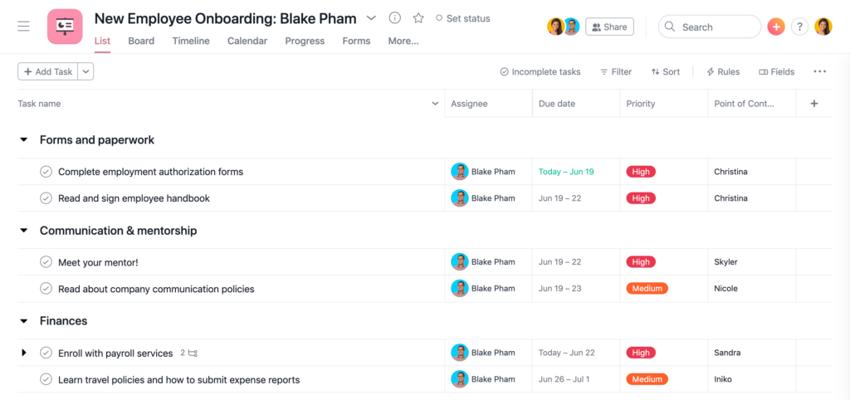Expand subtasks of Enroll with payroll services
The width and height of the screenshot is (850, 400).
click(23, 353)
